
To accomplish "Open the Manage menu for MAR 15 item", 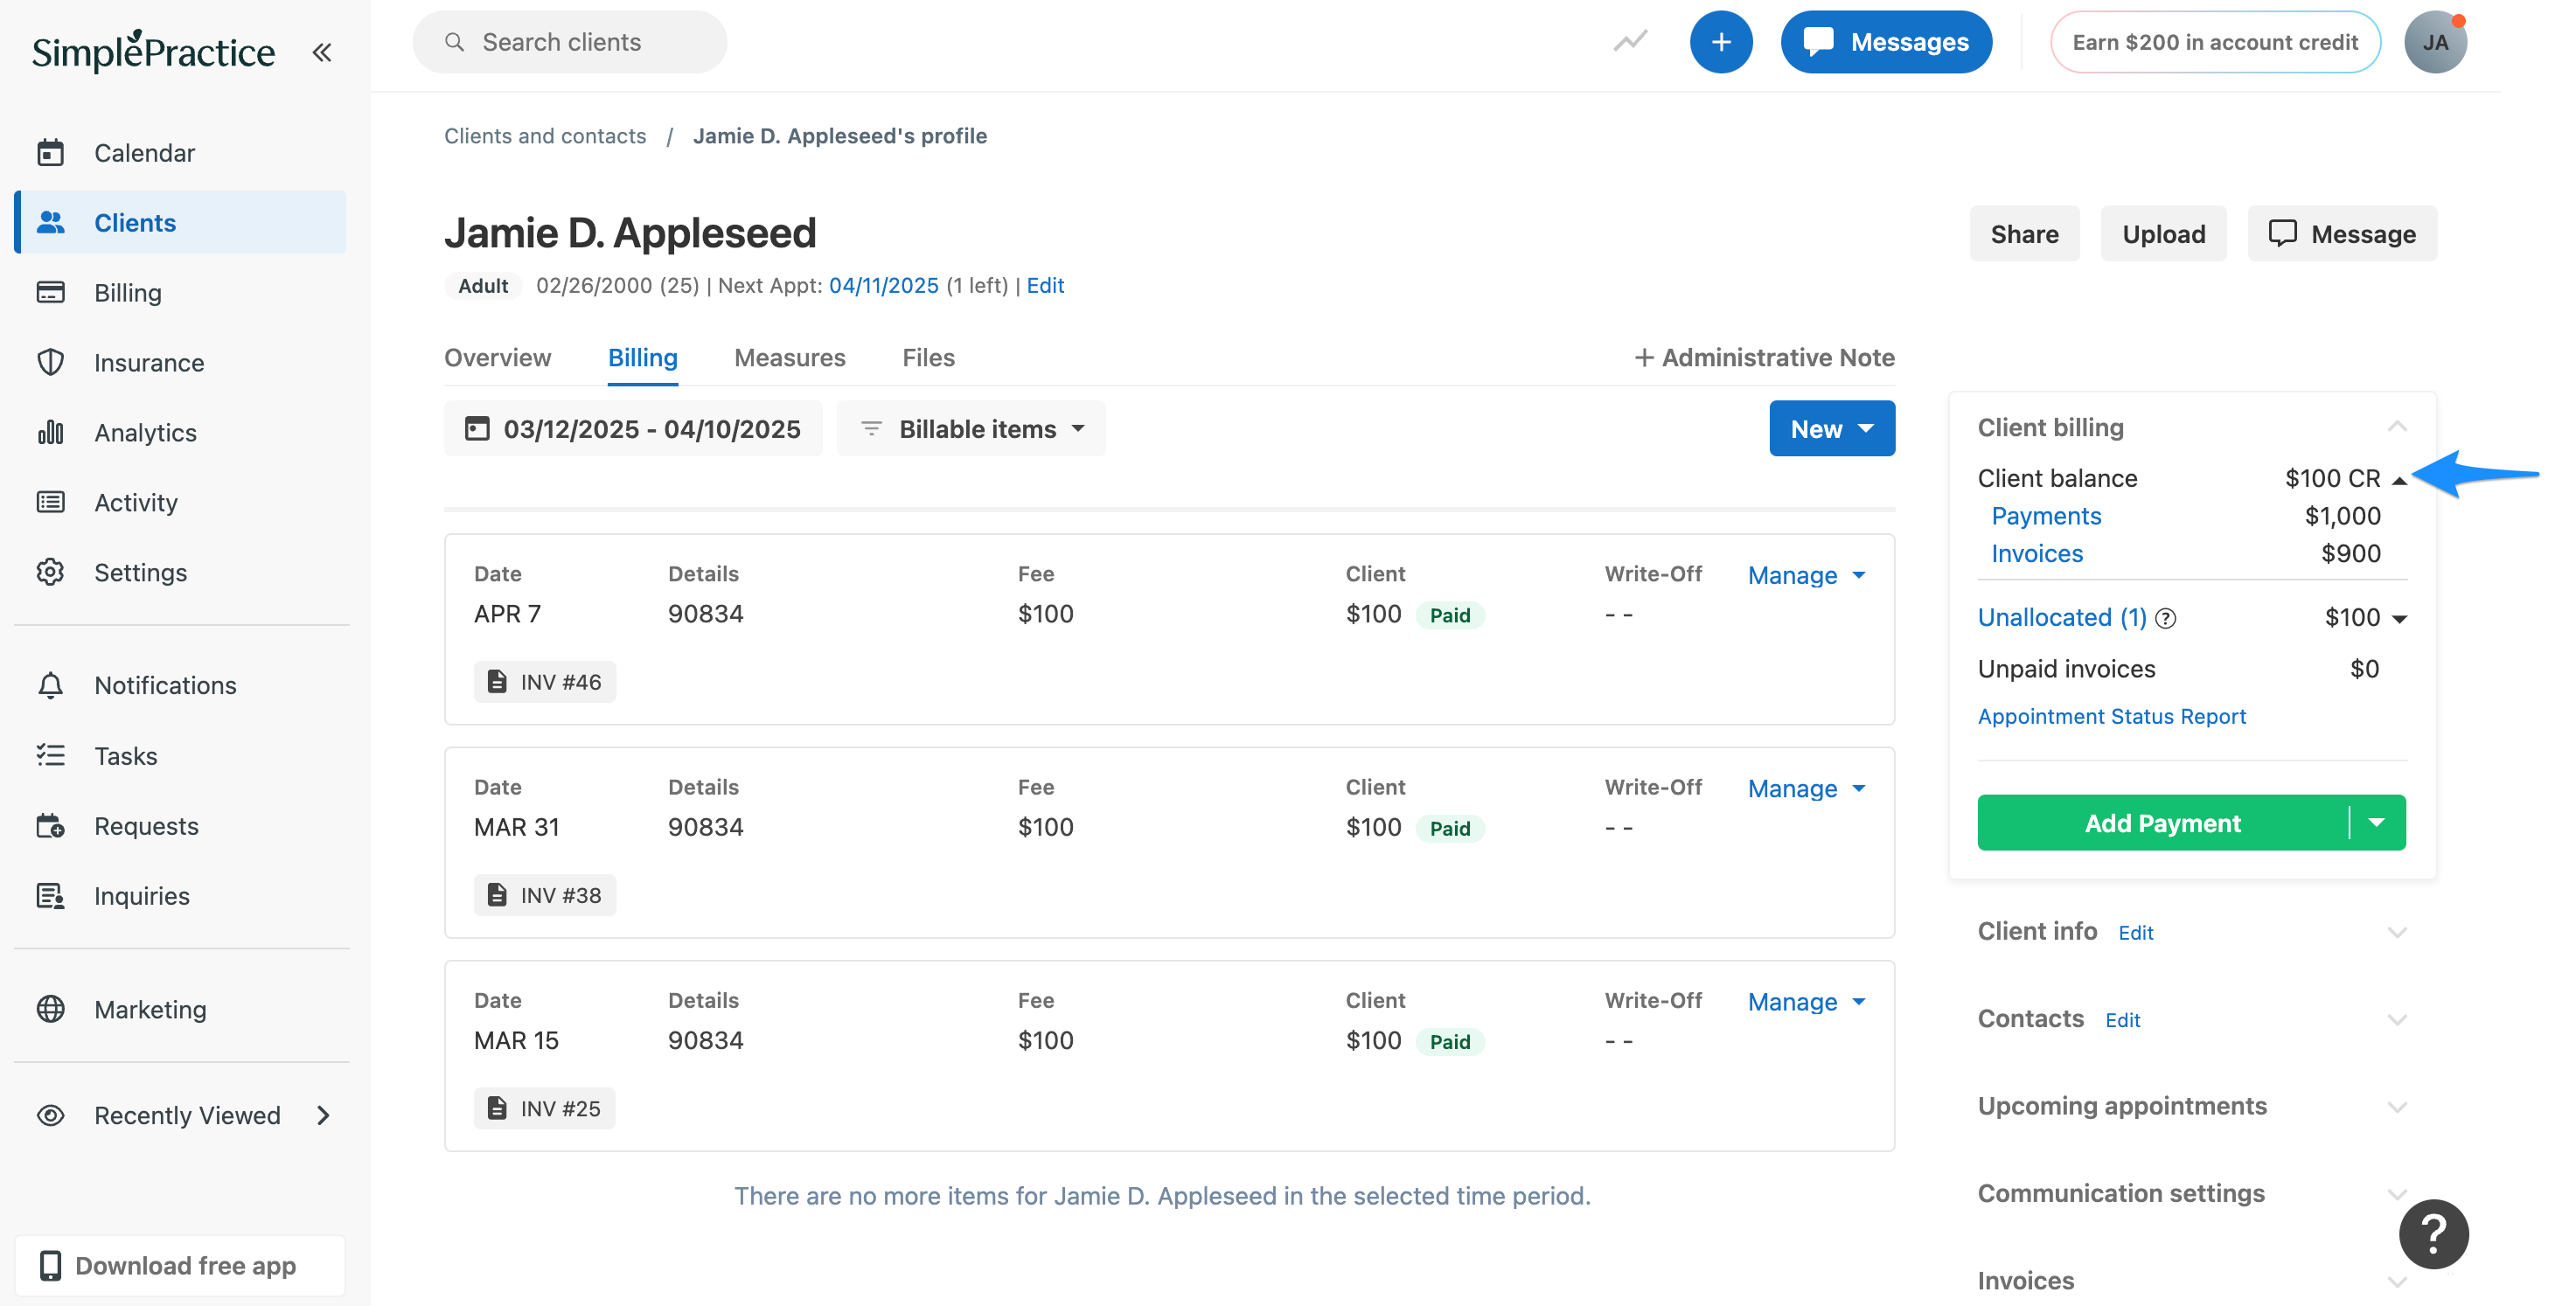I will click(x=1806, y=1001).
